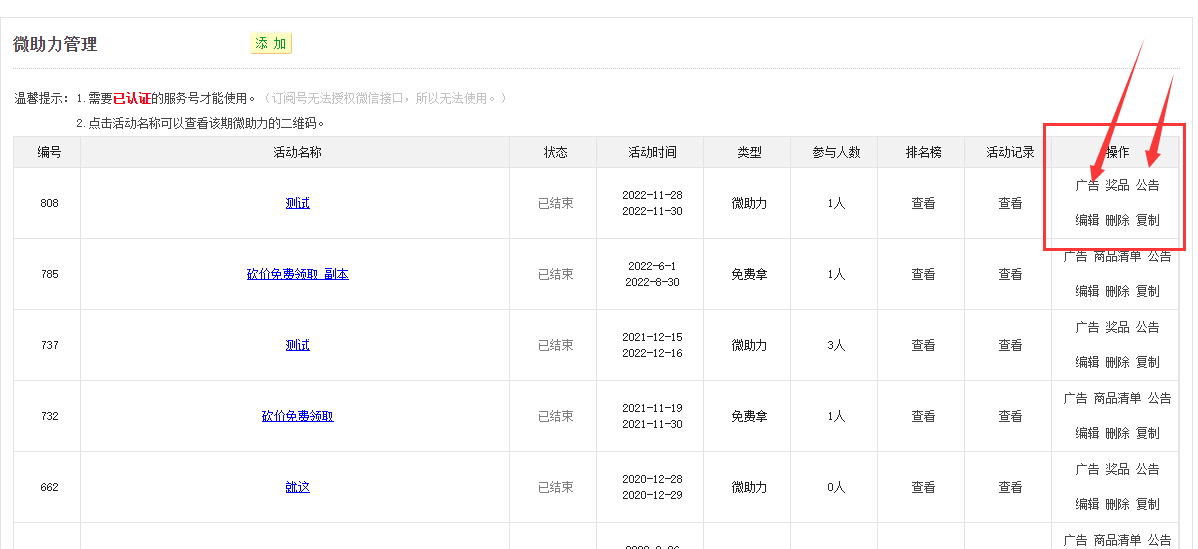
Task: View ranking 查看 for activity 662
Action: pos(923,487)
